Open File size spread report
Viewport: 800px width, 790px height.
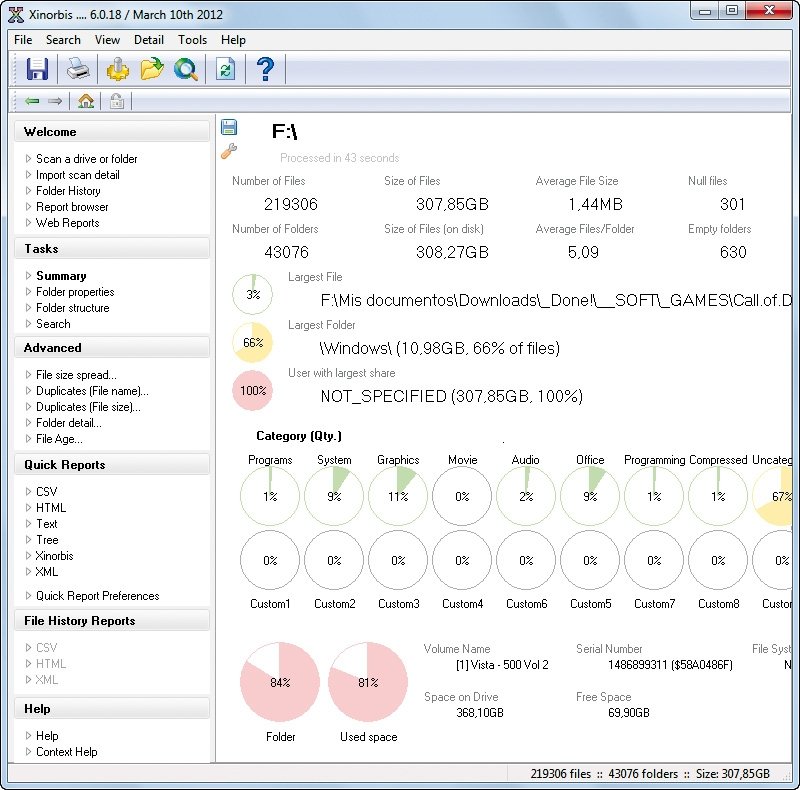[76, 375]
